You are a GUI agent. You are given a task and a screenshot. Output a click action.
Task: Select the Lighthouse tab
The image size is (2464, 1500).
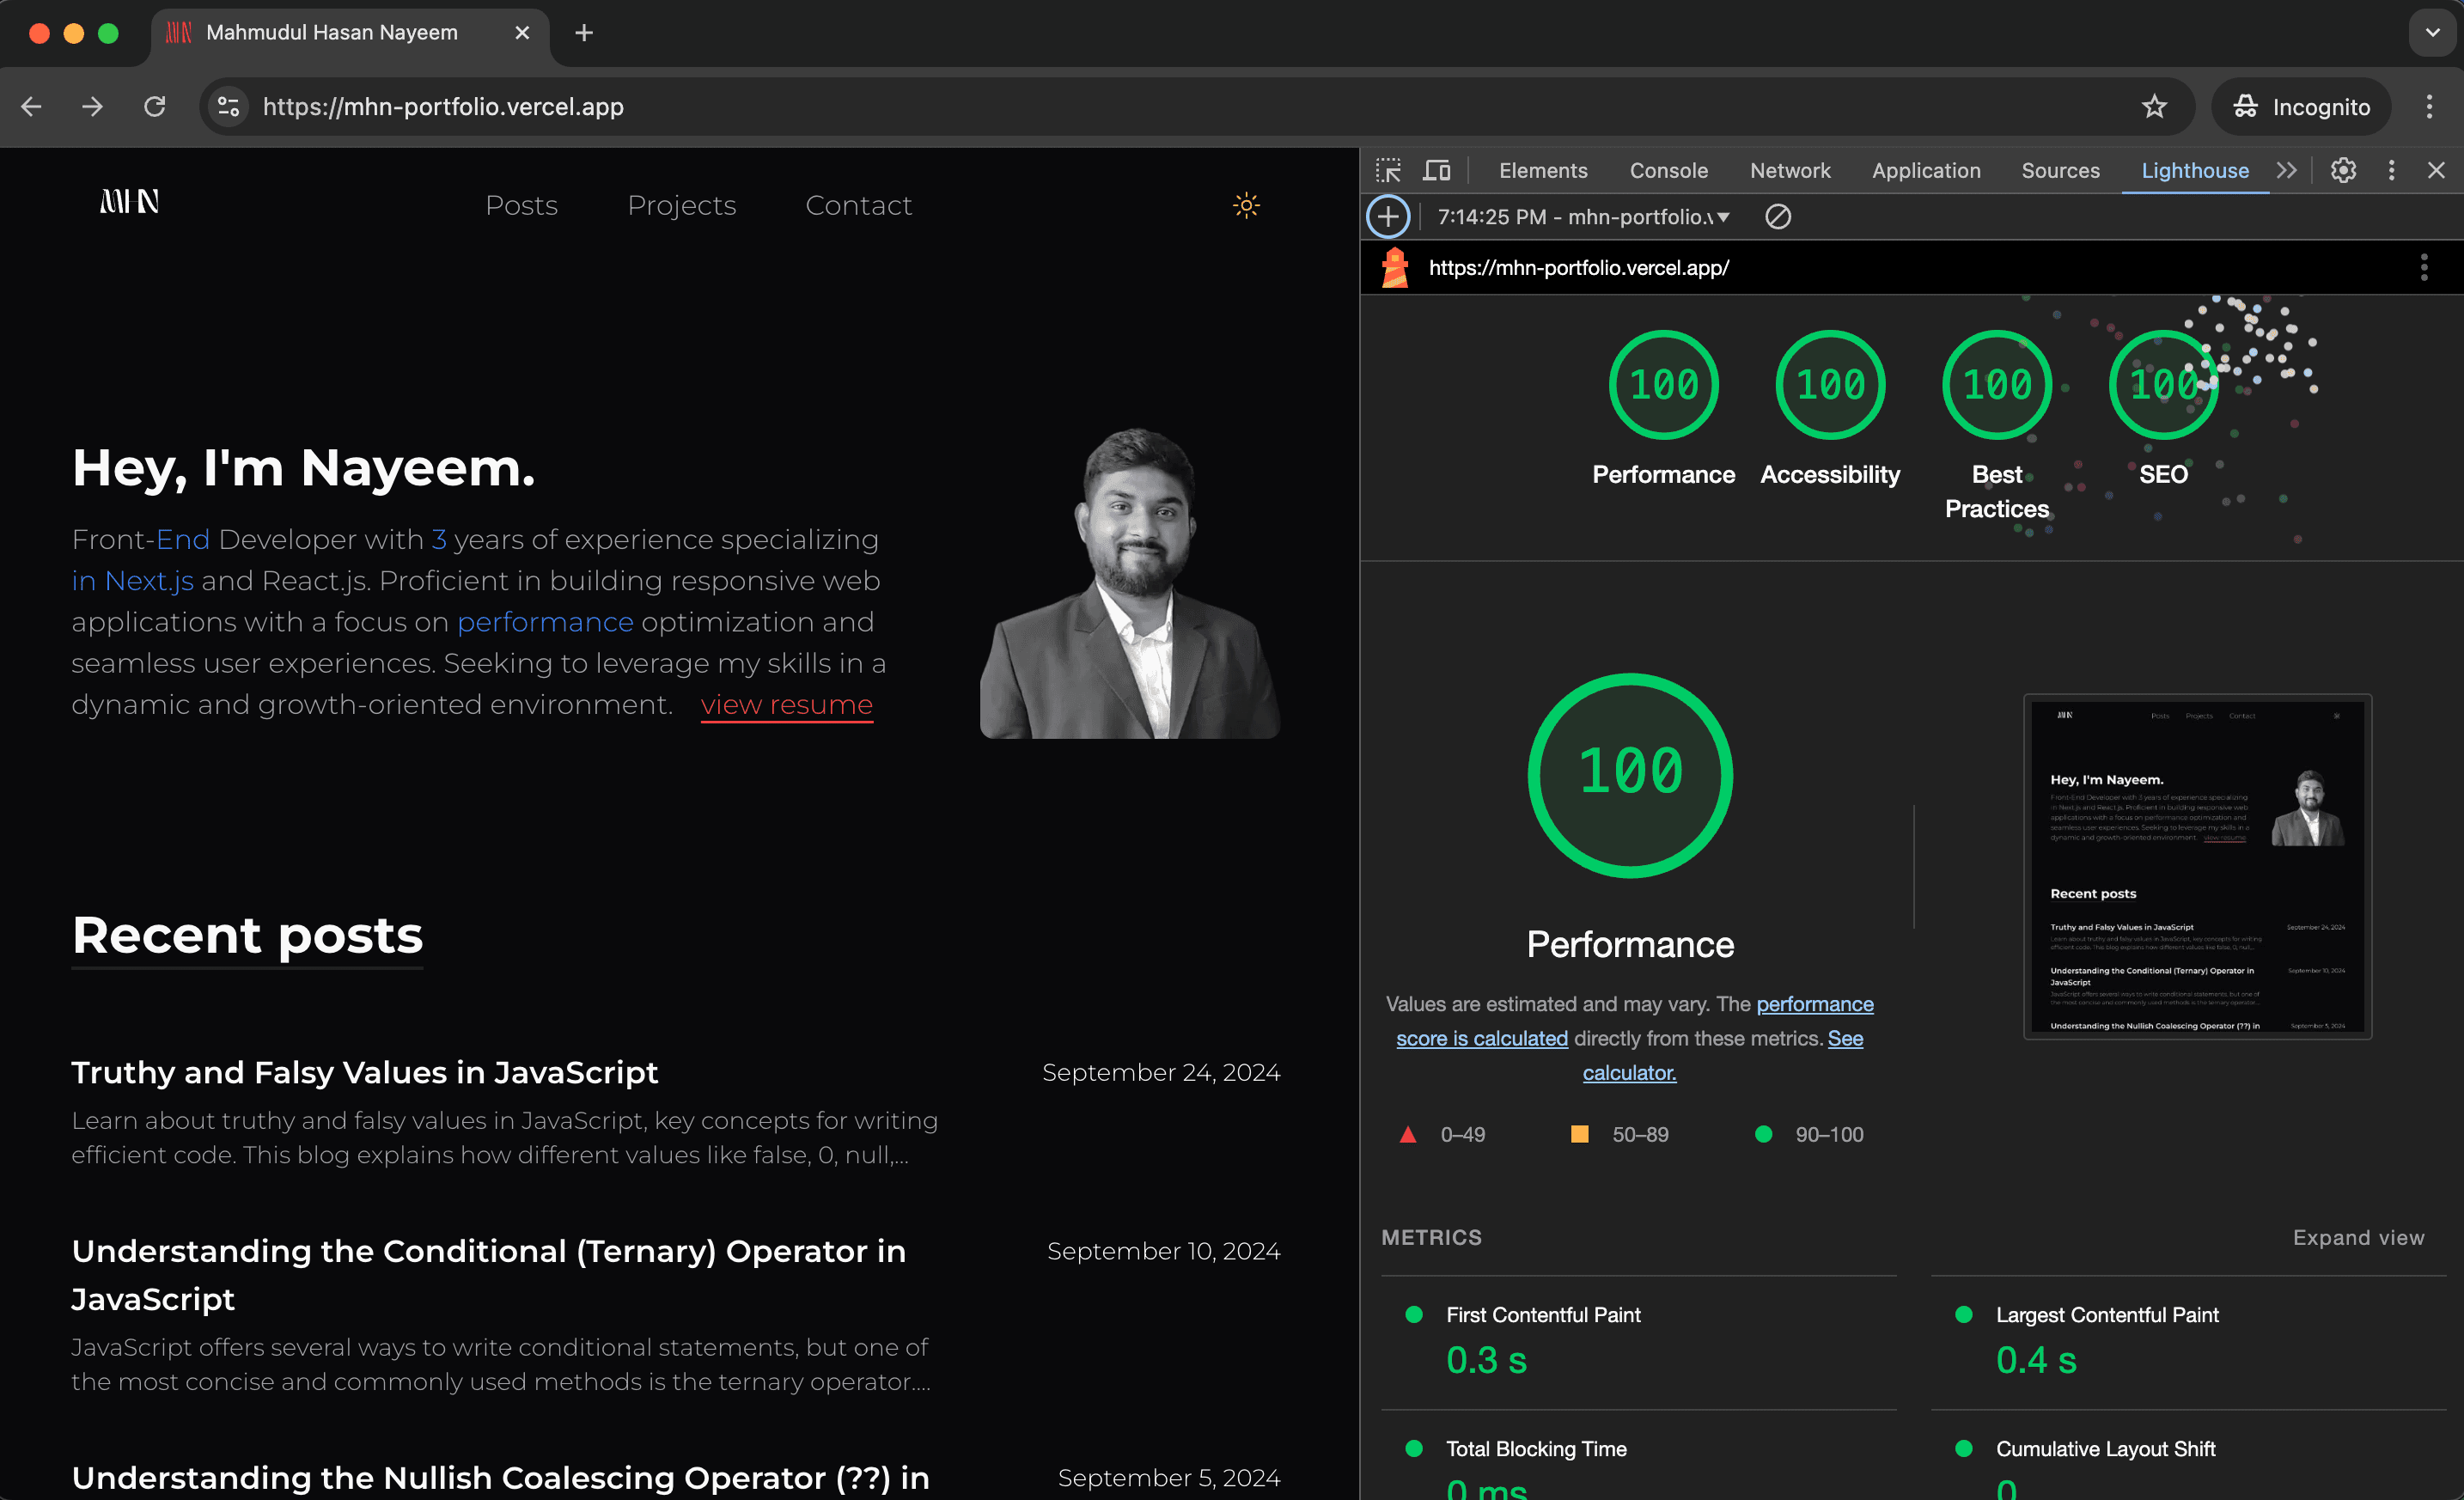[x=2194, y=170]
